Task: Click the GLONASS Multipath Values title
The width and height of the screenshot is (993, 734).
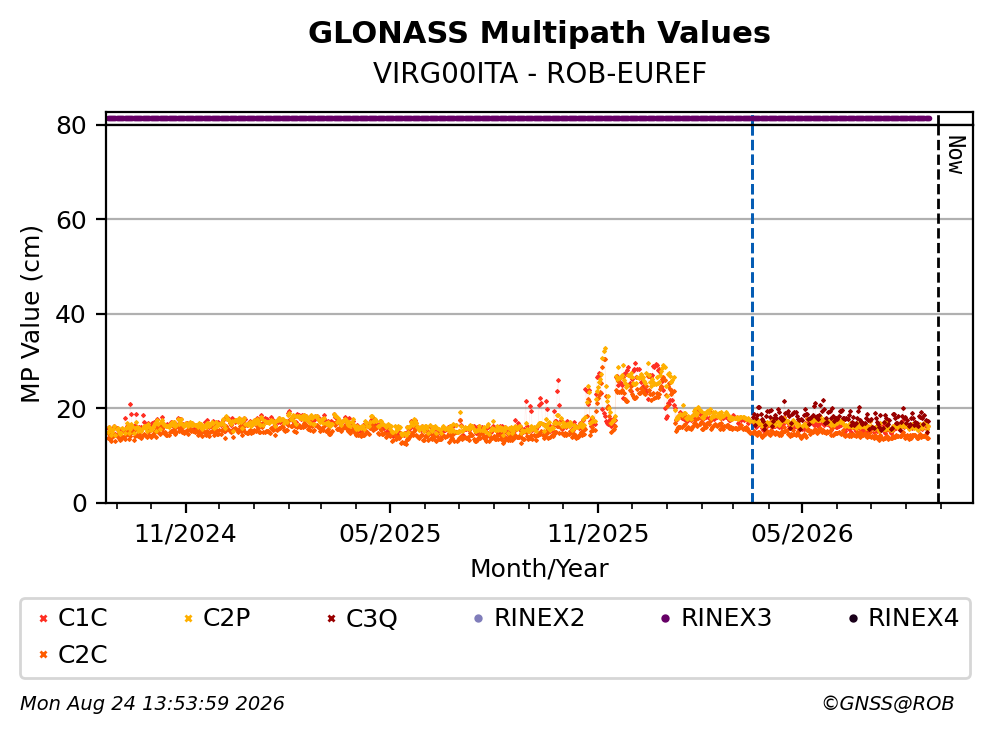Action: pyautogui.click(x=539, y=33)
